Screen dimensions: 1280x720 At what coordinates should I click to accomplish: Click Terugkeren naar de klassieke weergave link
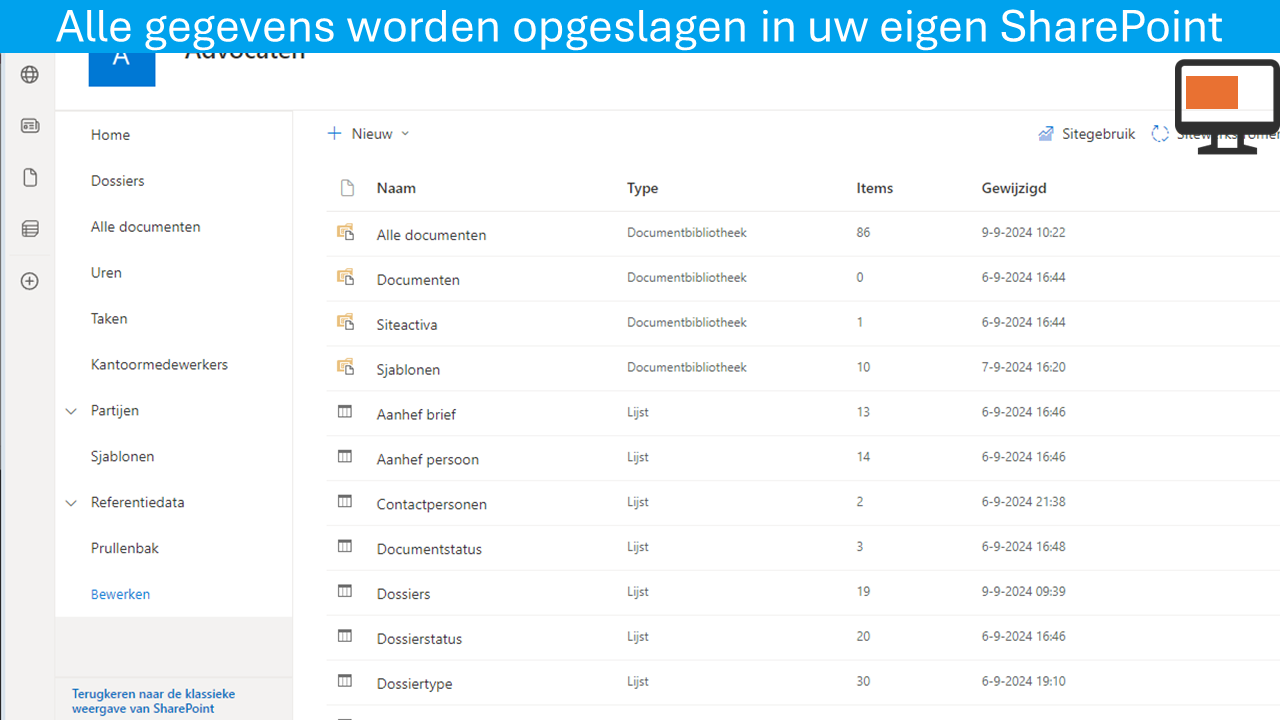154,701
